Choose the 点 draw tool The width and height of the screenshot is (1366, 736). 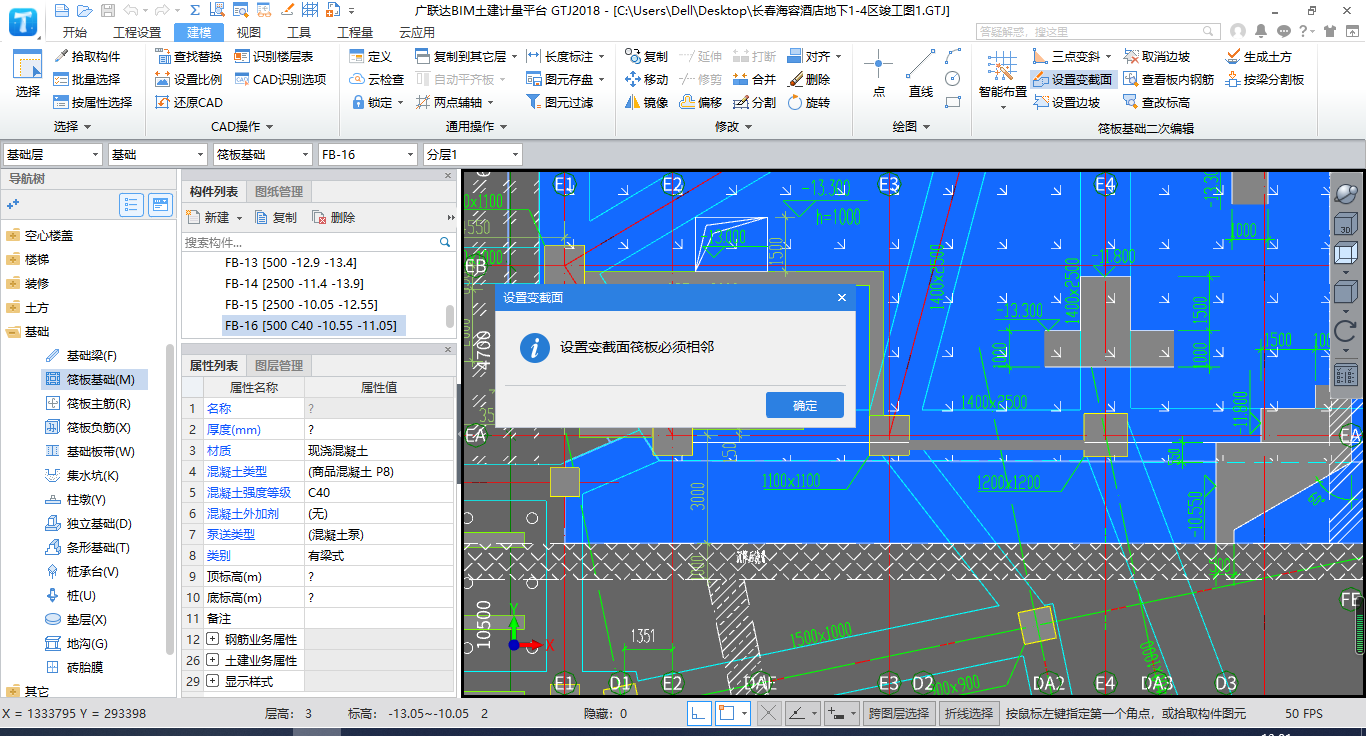pos(878,74)
